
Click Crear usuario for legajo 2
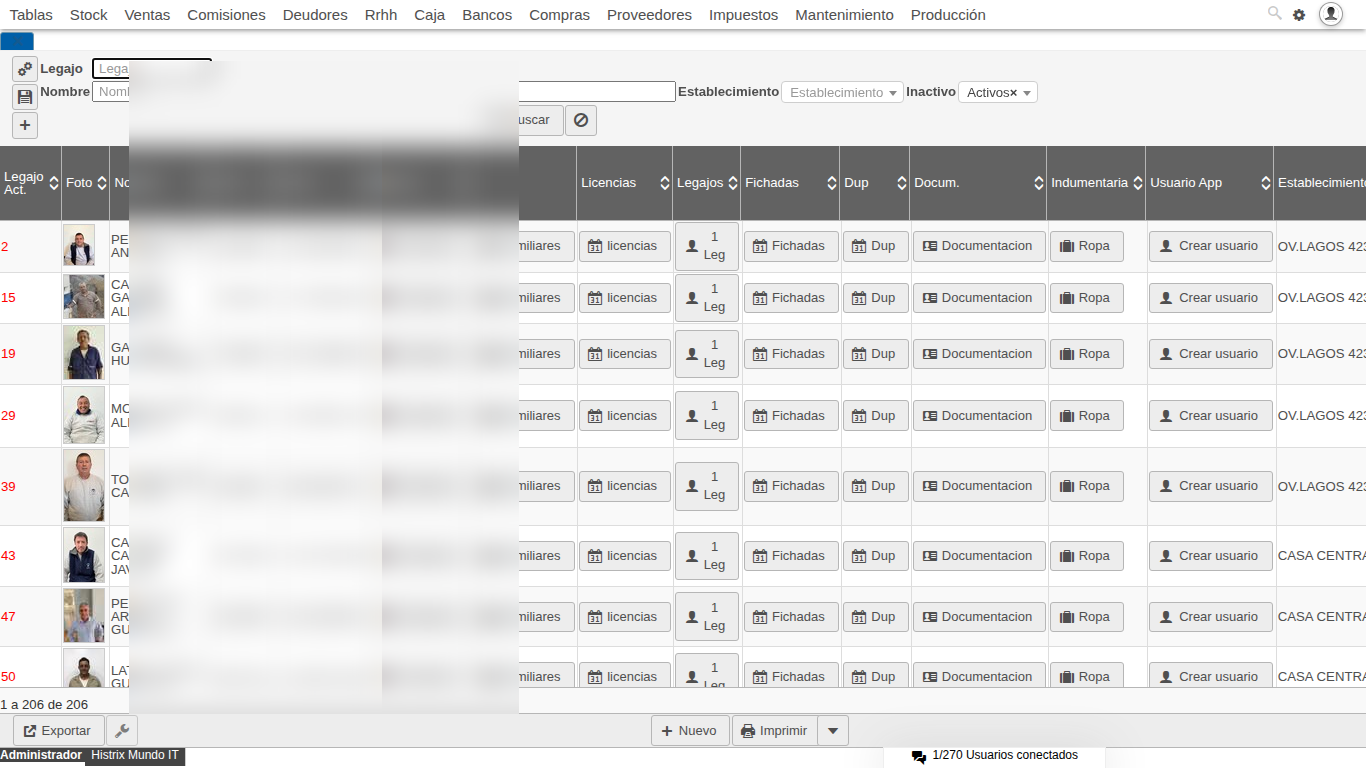(x=1209, y=246)
